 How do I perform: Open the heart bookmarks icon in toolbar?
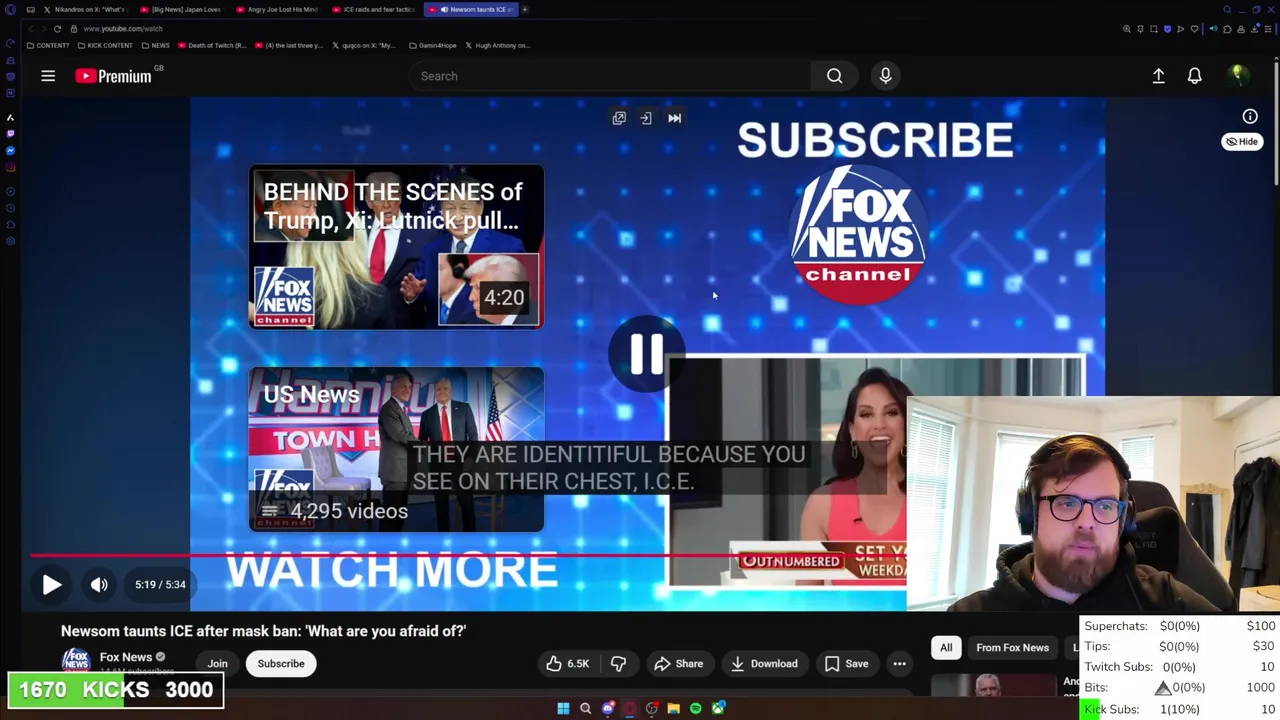tap(1194, 29)
